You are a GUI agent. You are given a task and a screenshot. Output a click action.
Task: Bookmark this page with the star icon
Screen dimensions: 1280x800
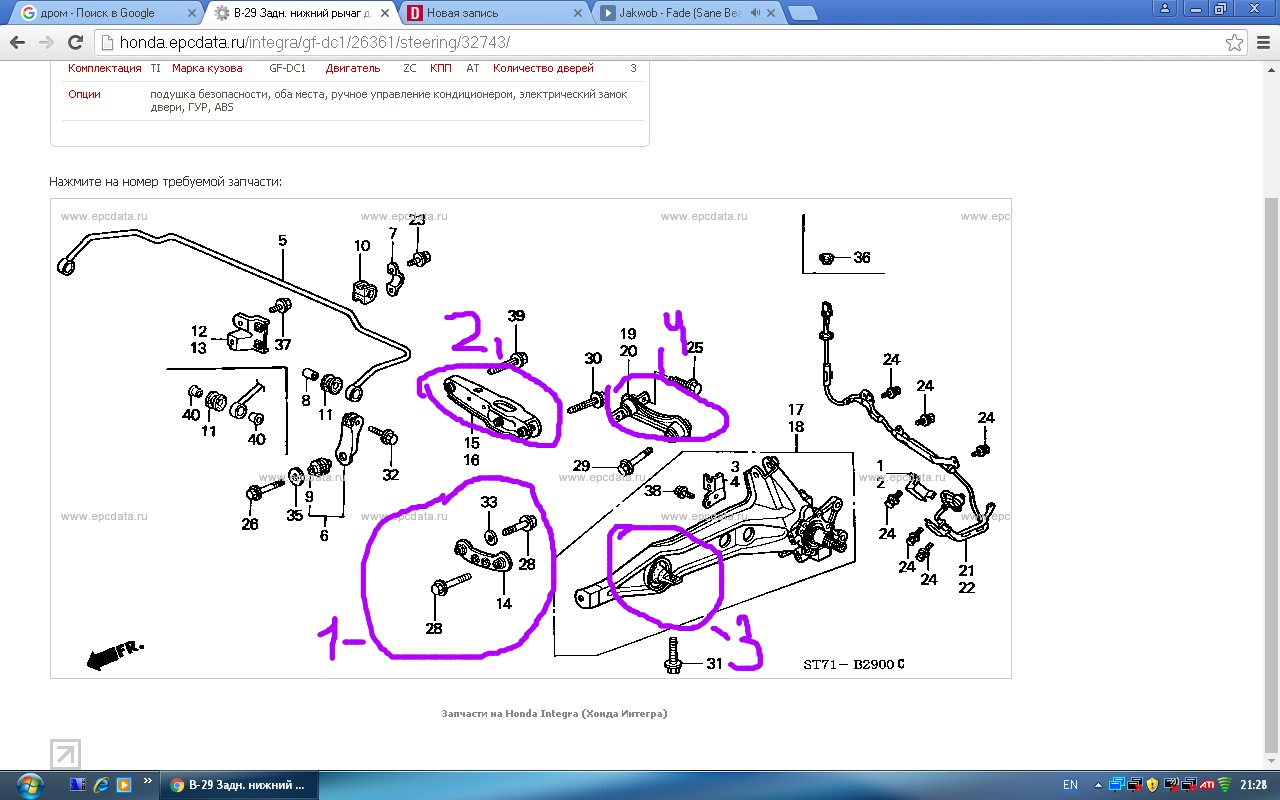pyautogui.click(x=1235, y=43)
